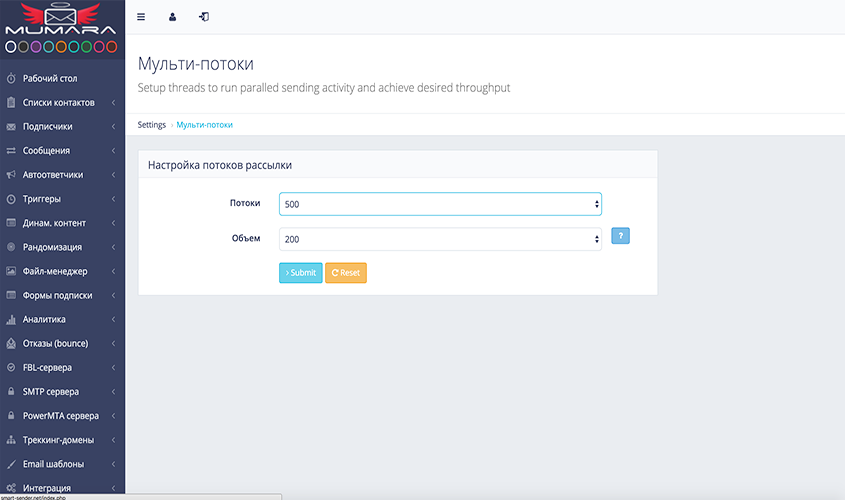The width and height of the screenshot is (845, 500).
Task: Expand the Списки контактов sidebar submenu
Action: point(60,102)
